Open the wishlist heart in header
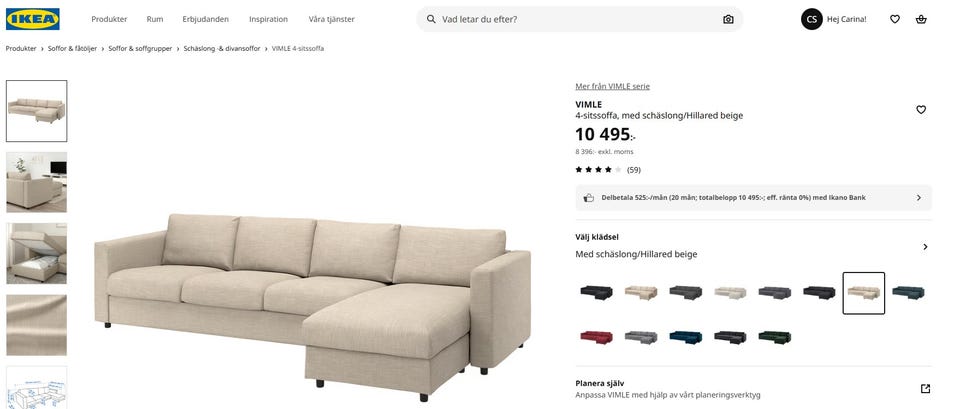Viewport: 960px width, 409px height. click(x=895, y=19)
